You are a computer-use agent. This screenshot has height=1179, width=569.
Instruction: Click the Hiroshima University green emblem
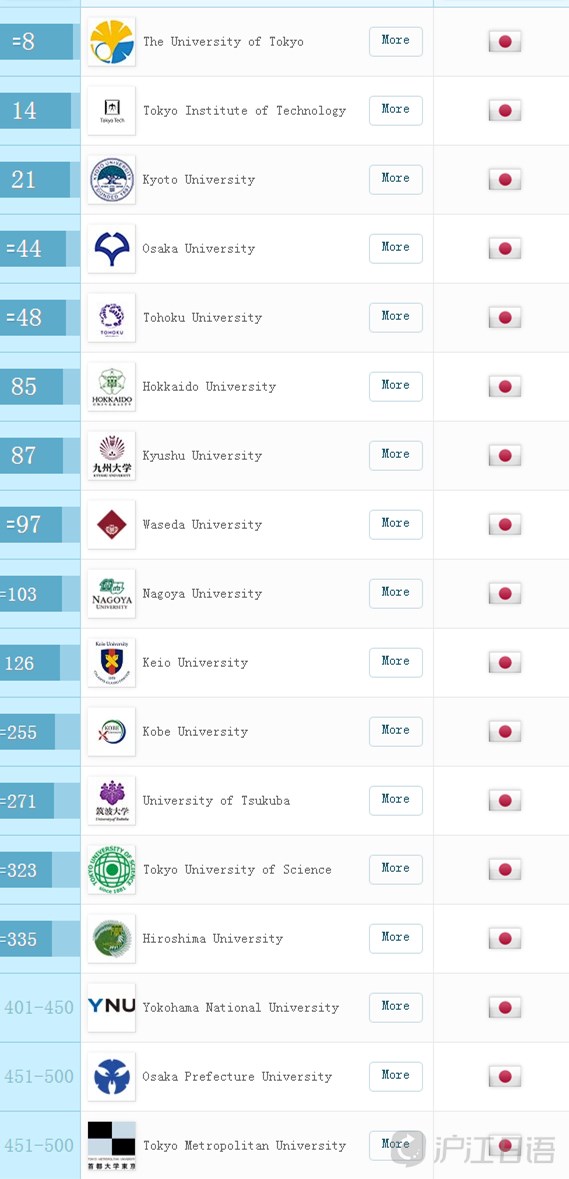pyautogui.click(x=111, y=938)
